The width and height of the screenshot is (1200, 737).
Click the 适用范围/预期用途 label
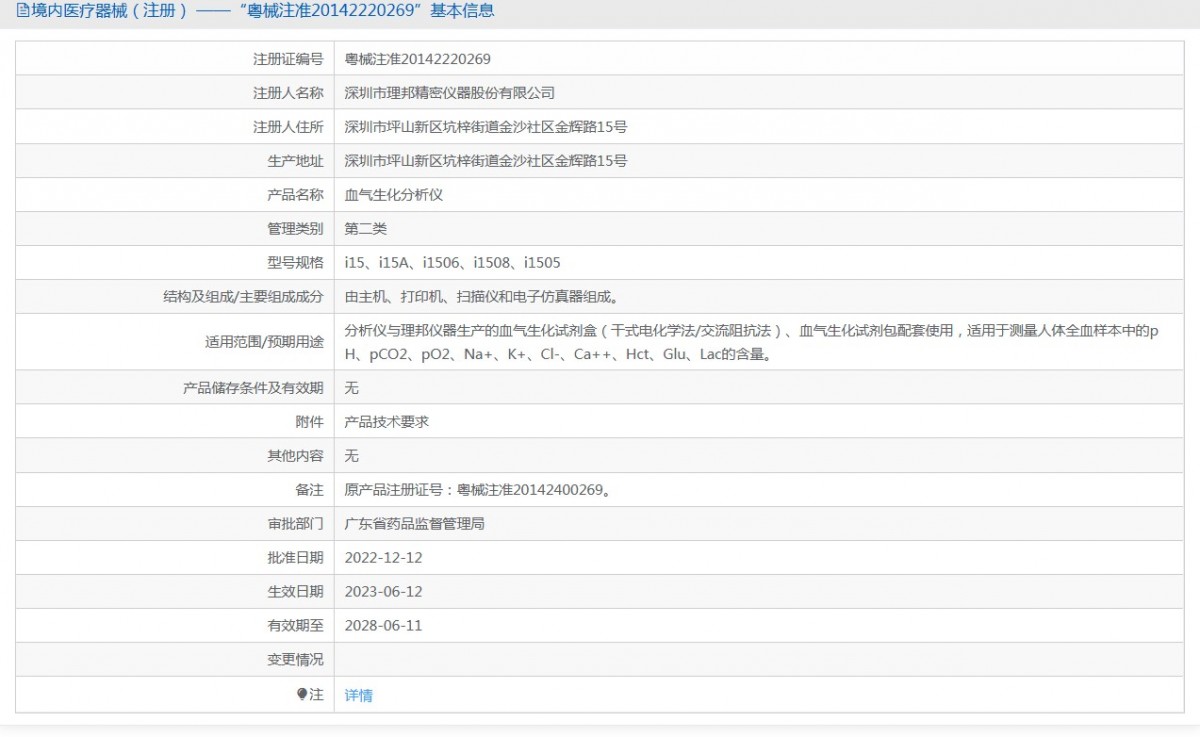[x=264, y=342]
